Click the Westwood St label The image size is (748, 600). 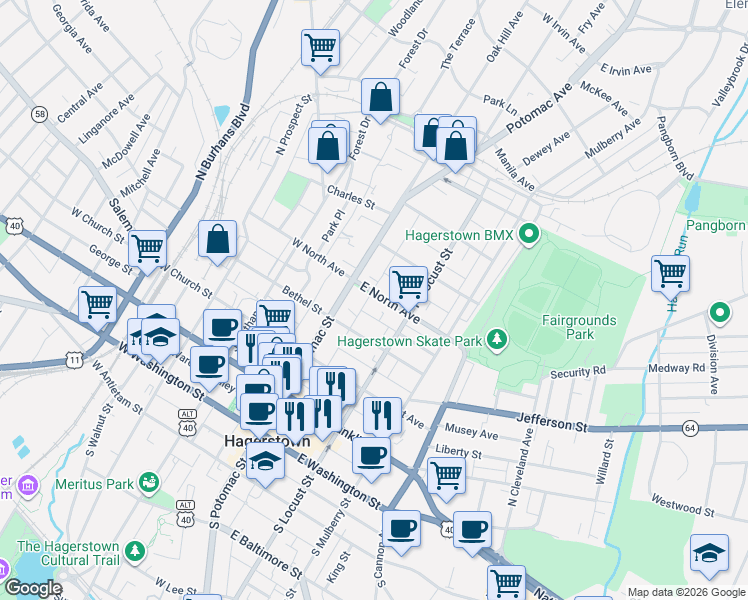[683, 506]
